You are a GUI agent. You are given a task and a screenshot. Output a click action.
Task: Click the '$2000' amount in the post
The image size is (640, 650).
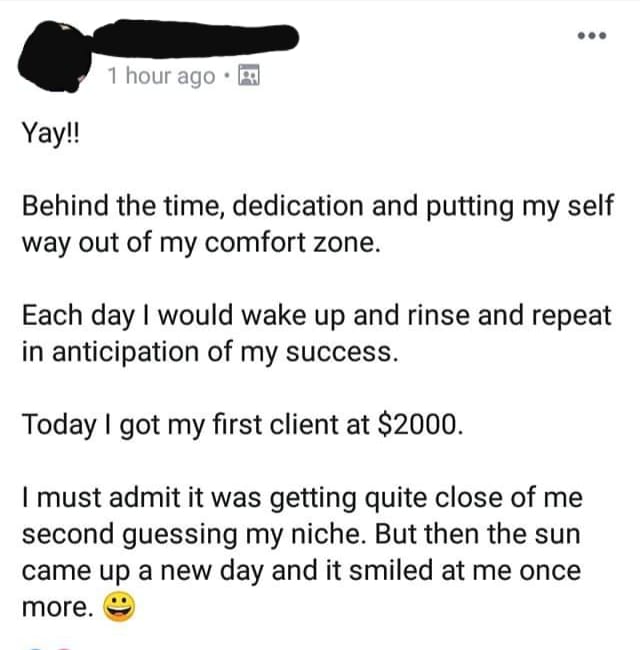(421, 423)
